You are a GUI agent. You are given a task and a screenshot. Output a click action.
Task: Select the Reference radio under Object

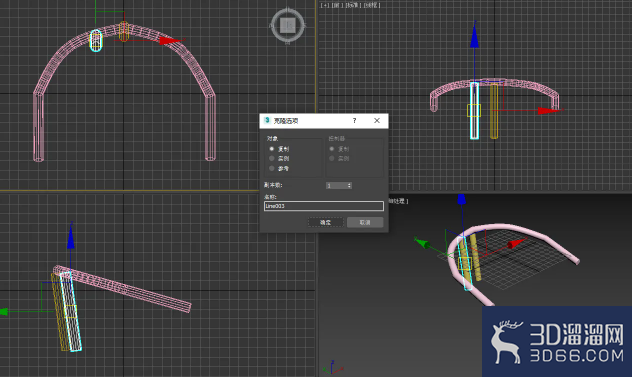[x=272, y=168]
